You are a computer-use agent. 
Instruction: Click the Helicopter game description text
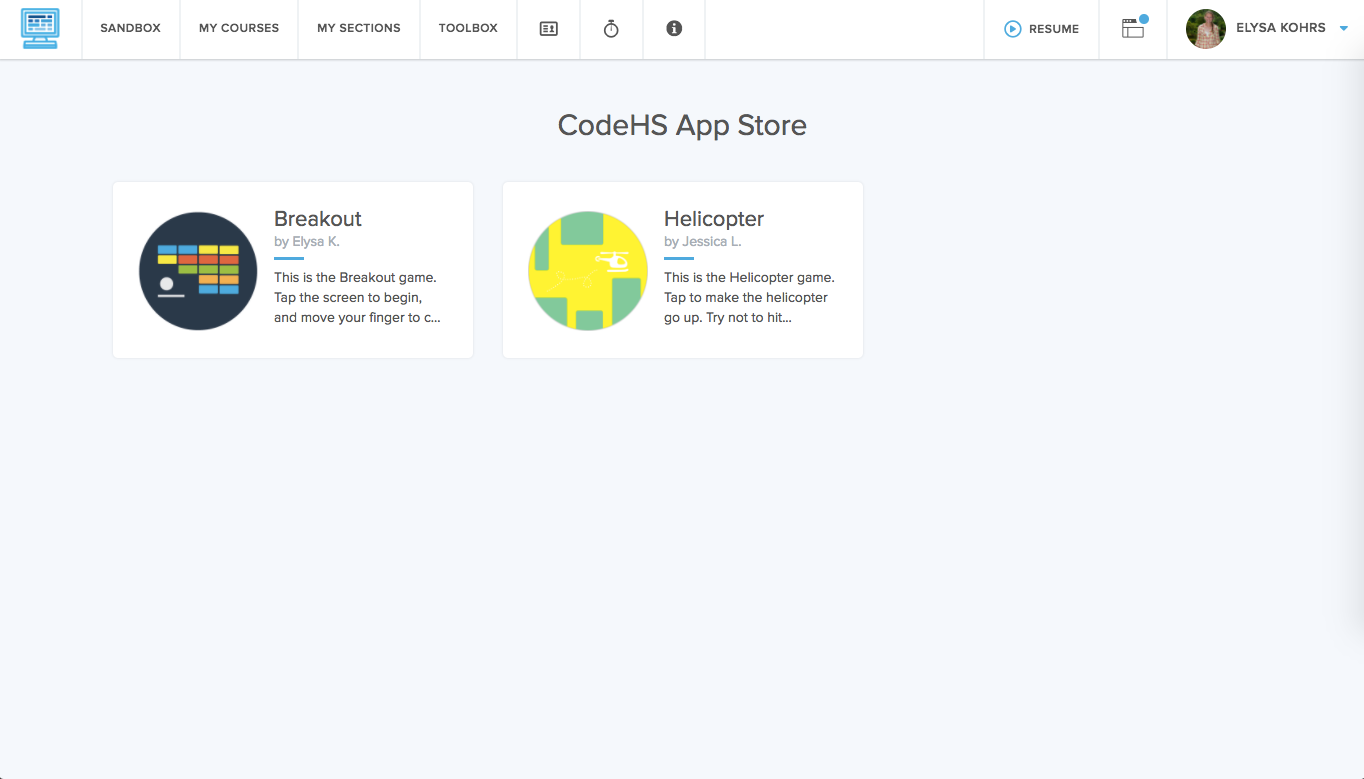[749, 298]
